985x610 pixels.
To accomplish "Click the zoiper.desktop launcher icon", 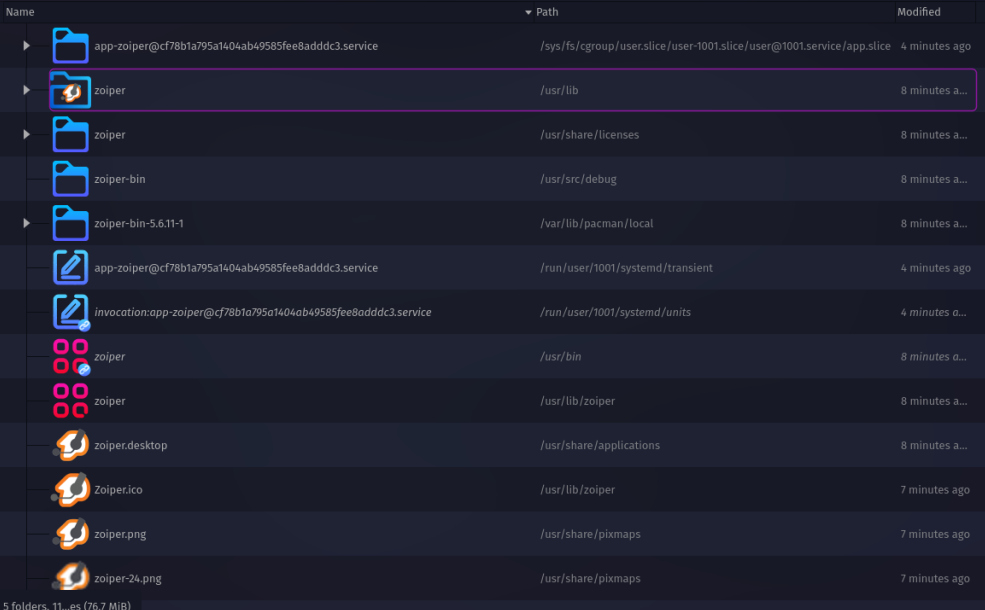I will click(71, 446).
